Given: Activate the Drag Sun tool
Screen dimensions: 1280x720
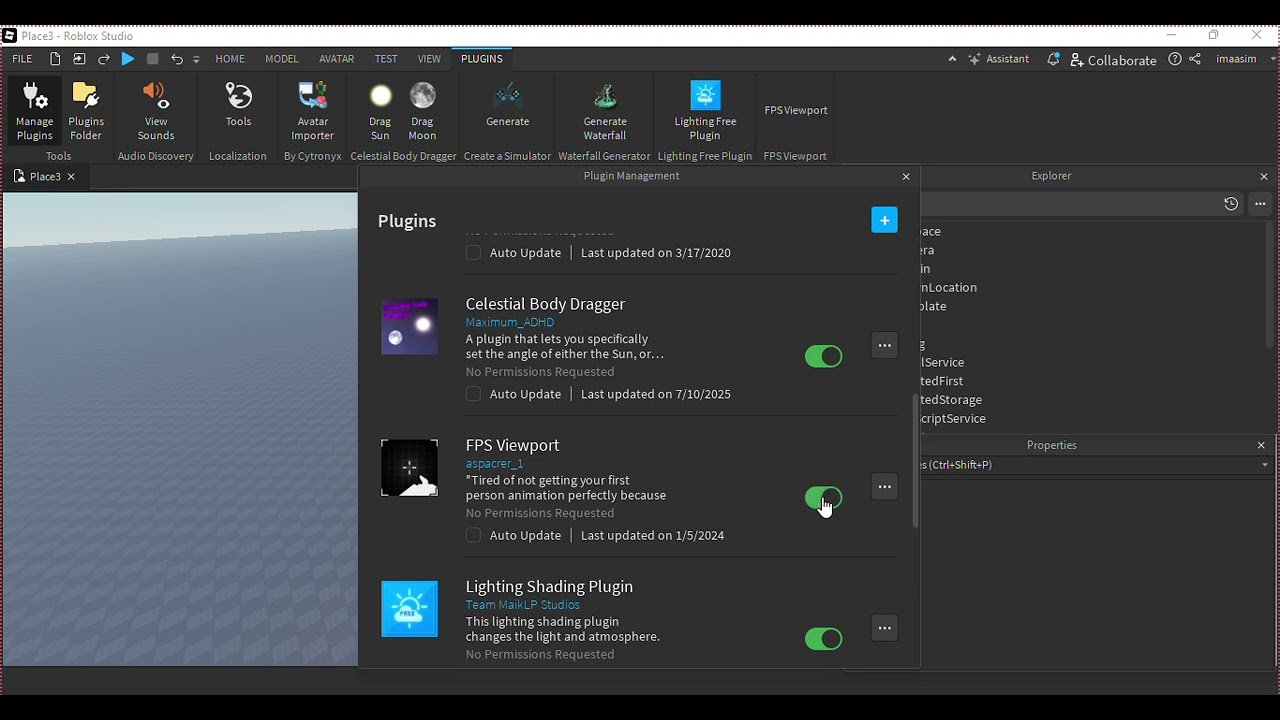Looking at the screenshot, I should [380, 111].
